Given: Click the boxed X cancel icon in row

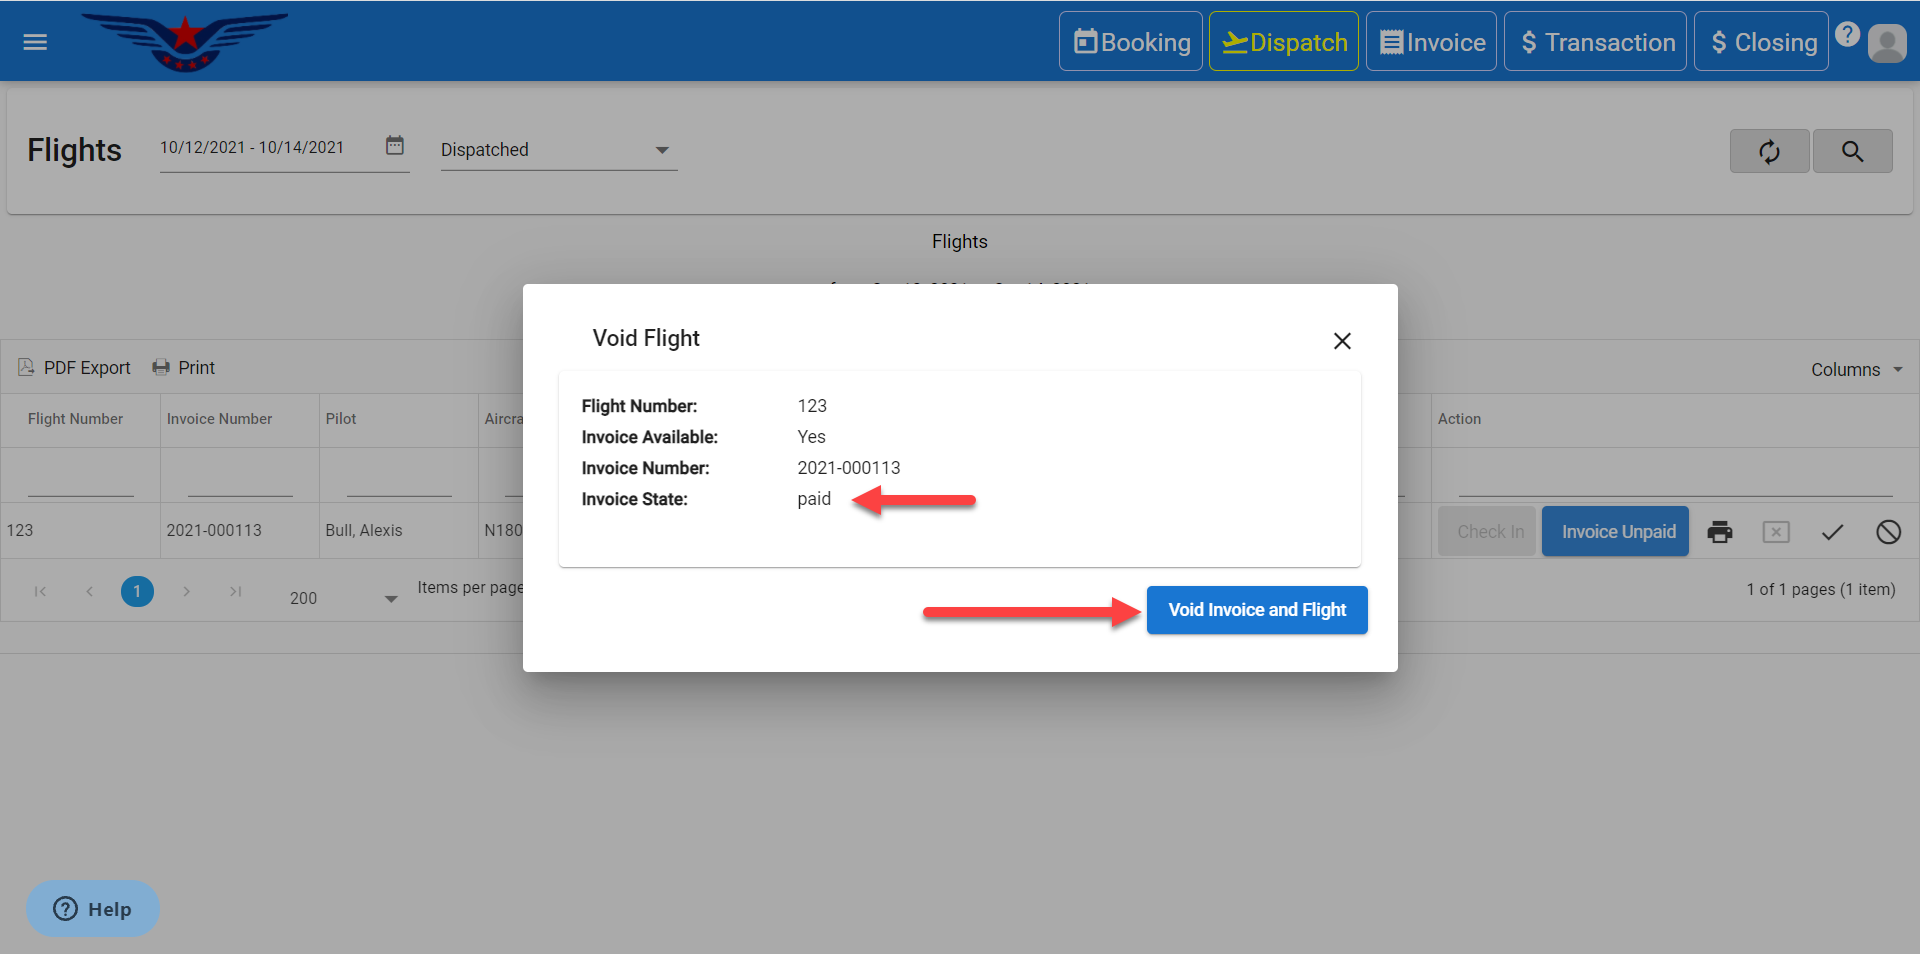Looking at the screenshot, I should point(1776,532).
